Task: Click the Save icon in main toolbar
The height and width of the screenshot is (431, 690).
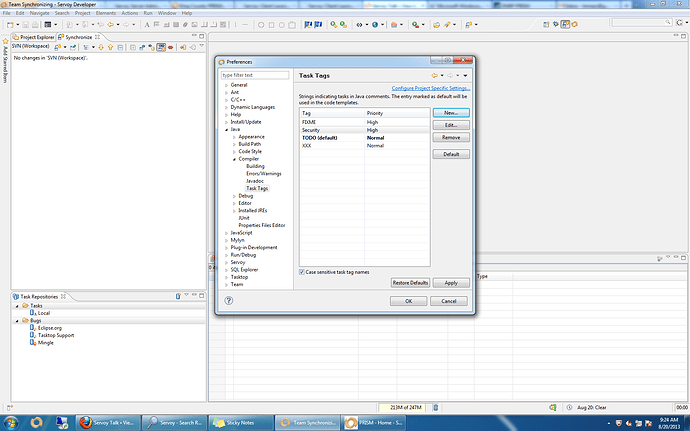Action: point(26,25)
